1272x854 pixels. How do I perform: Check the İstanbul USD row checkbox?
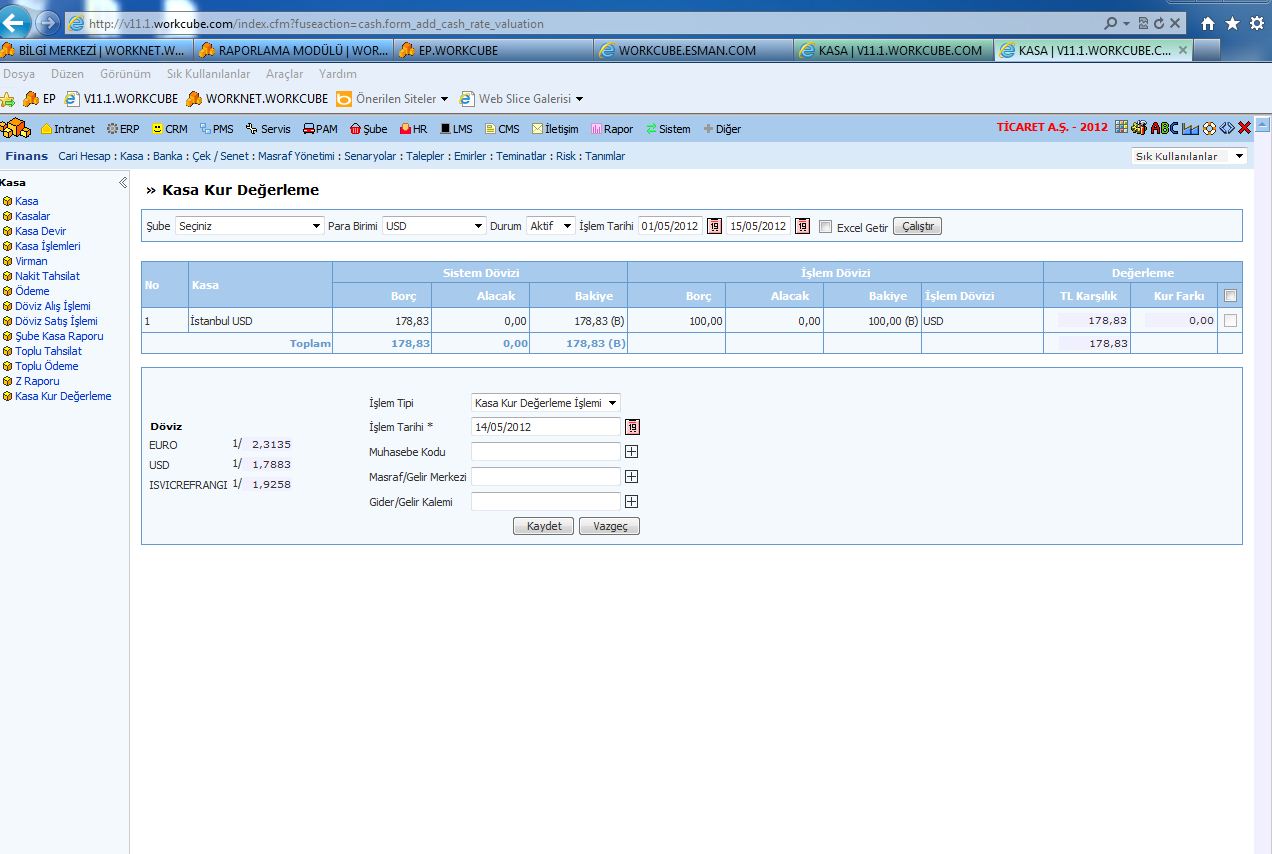[x=1230, y=321]
